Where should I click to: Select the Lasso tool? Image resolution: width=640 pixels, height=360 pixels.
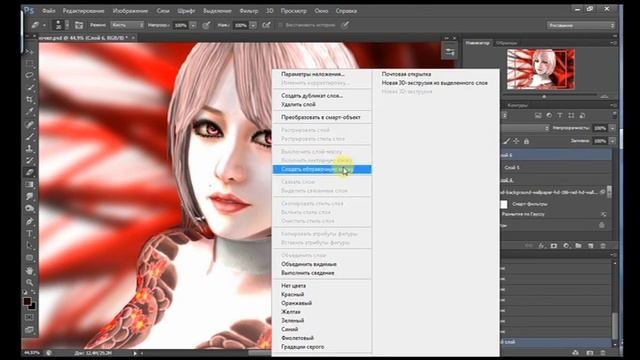pyautogui.click(x=29, y=75)
